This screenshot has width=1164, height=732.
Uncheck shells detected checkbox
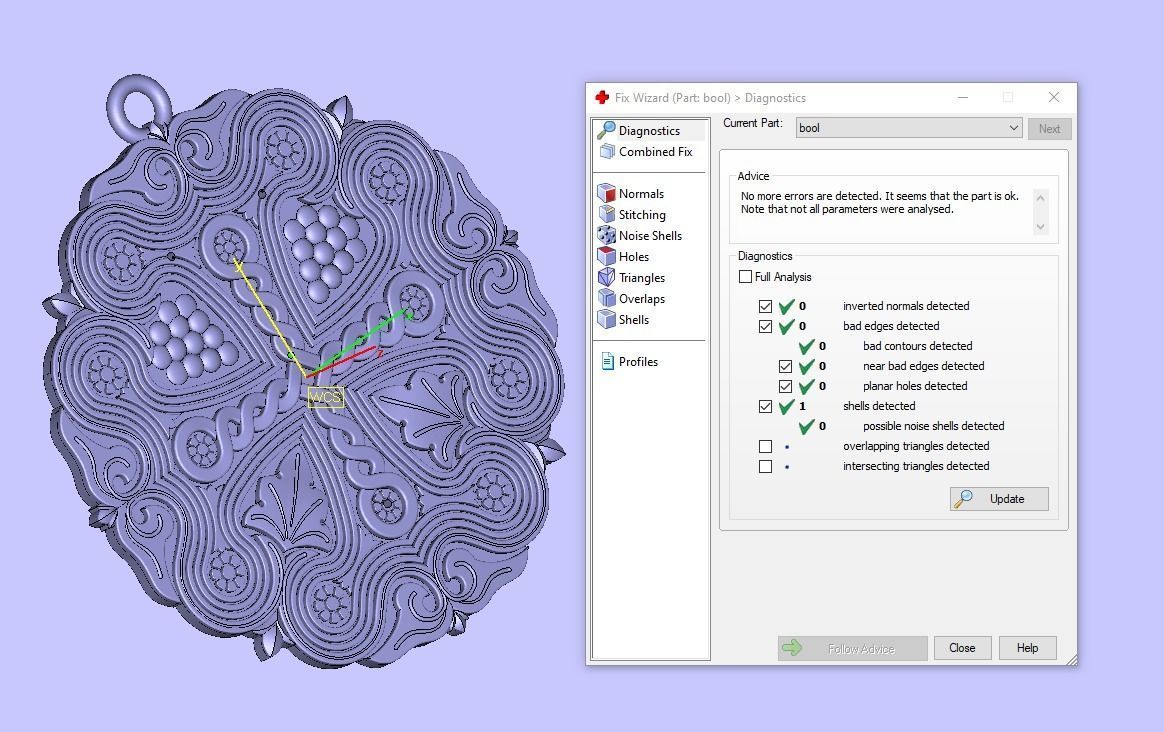pyautogui.click(x=765, y=406)
